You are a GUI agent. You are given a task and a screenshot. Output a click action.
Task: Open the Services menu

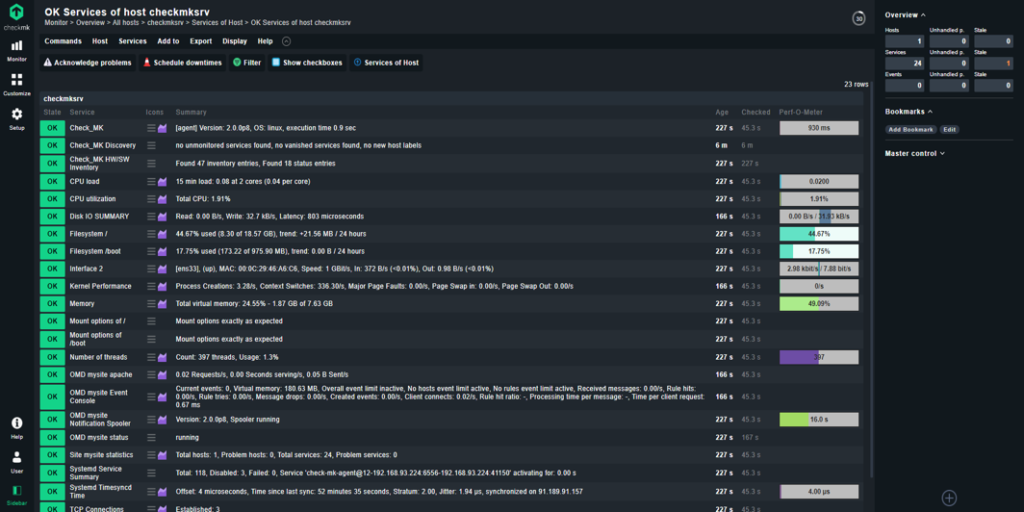click(x=133, y=41)
